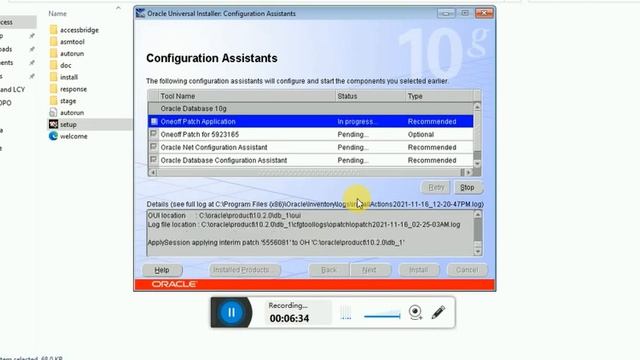Click the Name column header in Explorer
The image size is (640, 360).
(x=58, y=13)
